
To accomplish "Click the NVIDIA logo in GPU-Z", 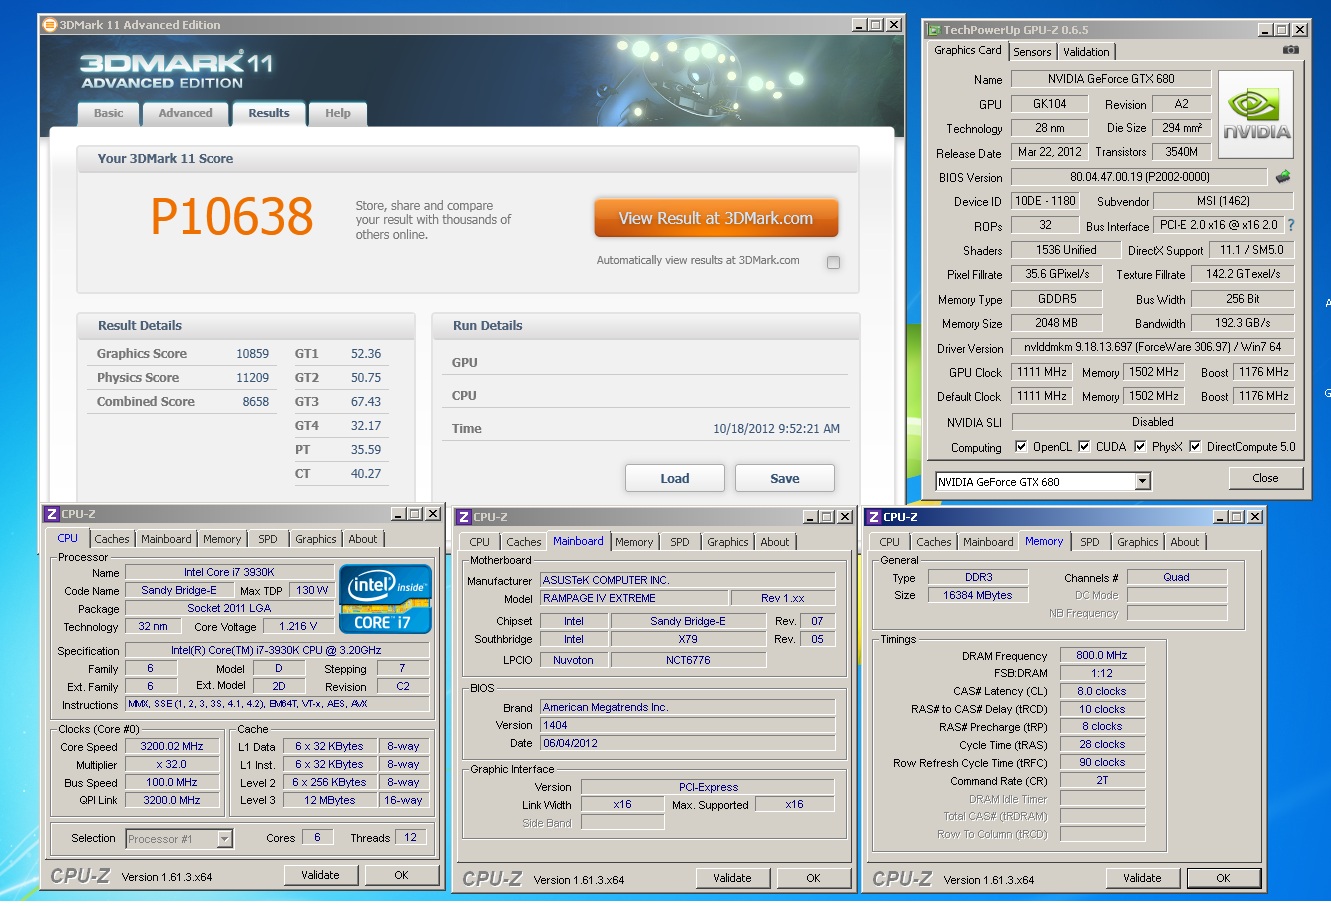I will (x=1256, y=114).
